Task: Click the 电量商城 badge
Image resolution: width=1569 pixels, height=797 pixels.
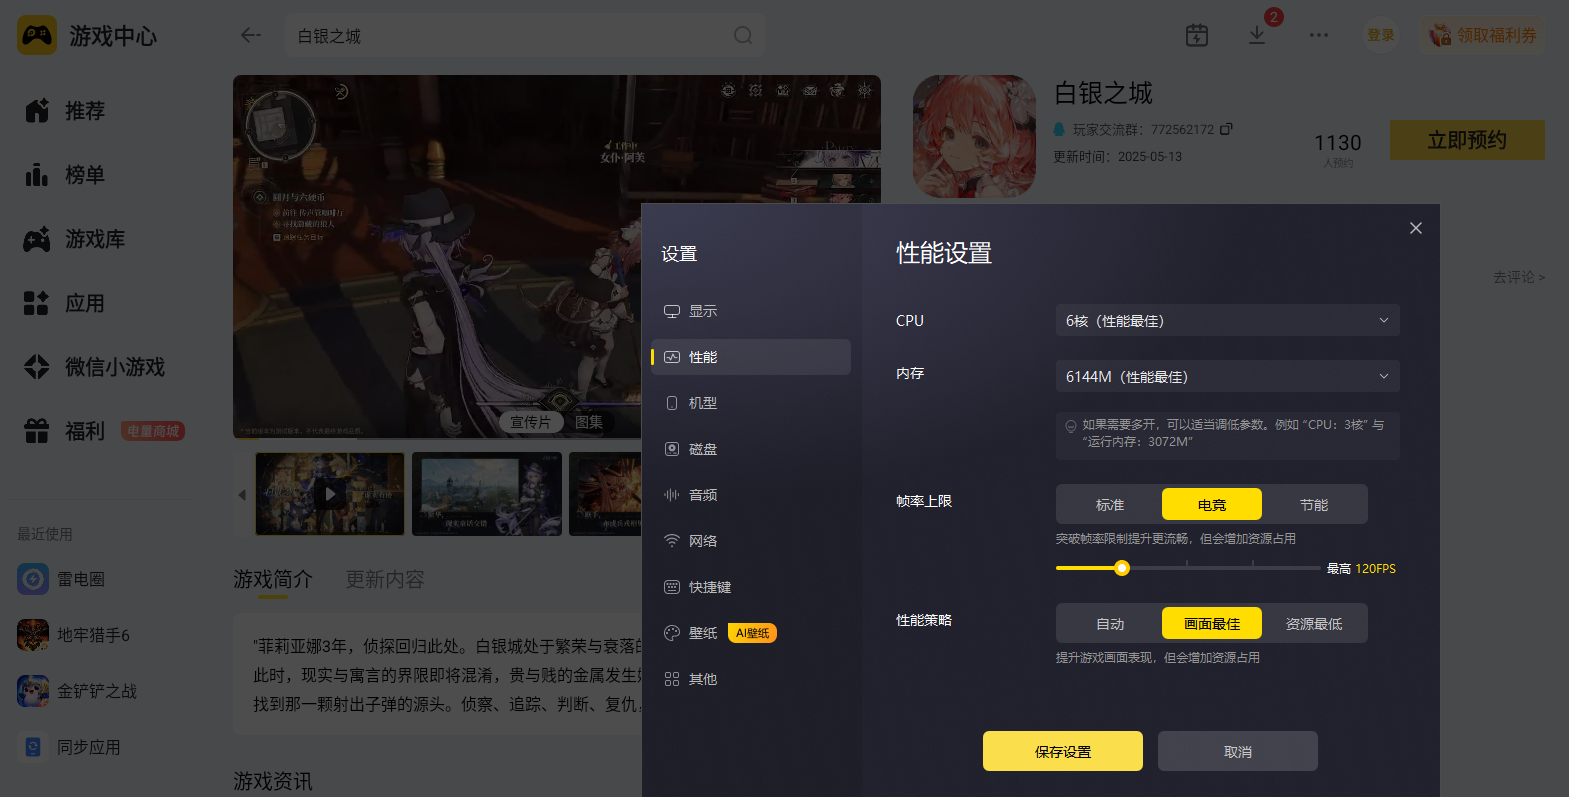Action: point(153,431)
